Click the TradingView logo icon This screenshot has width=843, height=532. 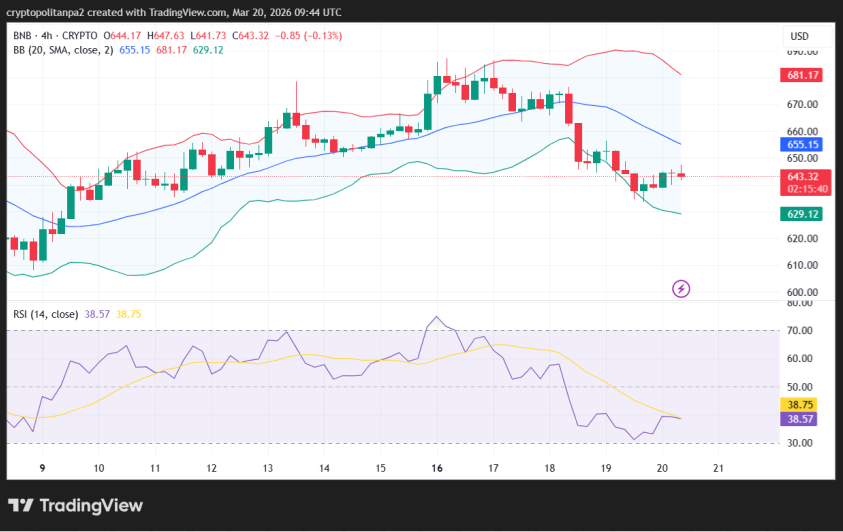tap(22, 506)
